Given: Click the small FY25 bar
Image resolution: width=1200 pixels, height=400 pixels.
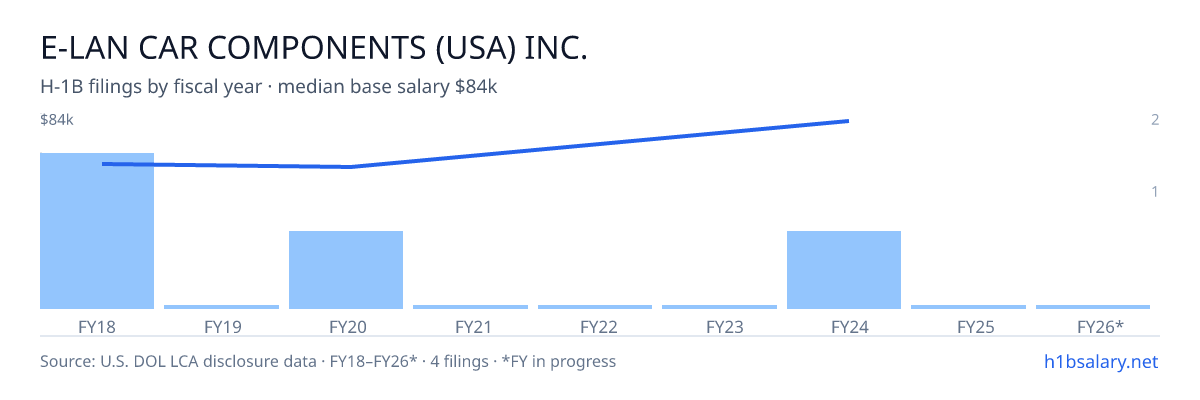Looking at the screenshot, I should (968, 307).
